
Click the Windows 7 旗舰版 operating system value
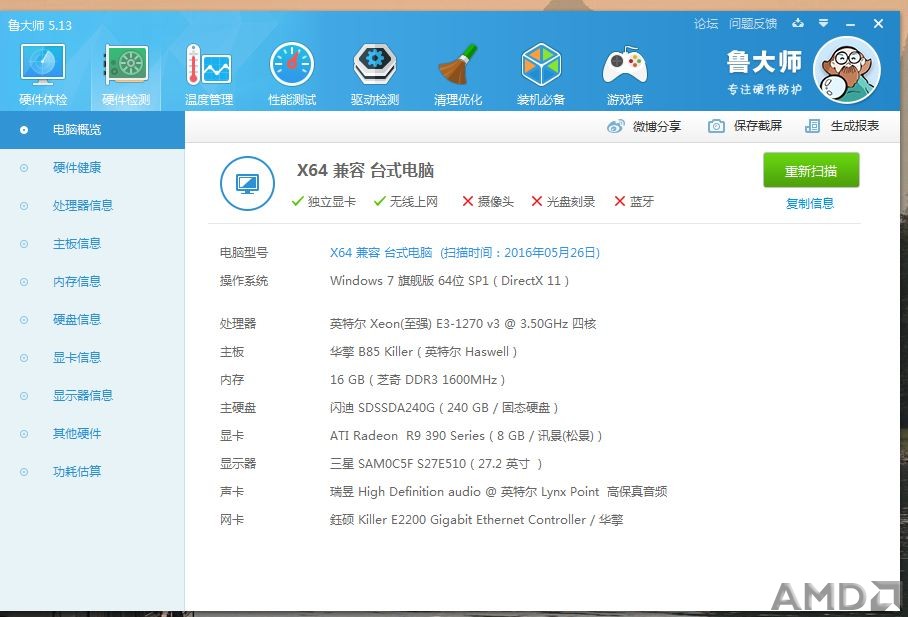point(449,281)
